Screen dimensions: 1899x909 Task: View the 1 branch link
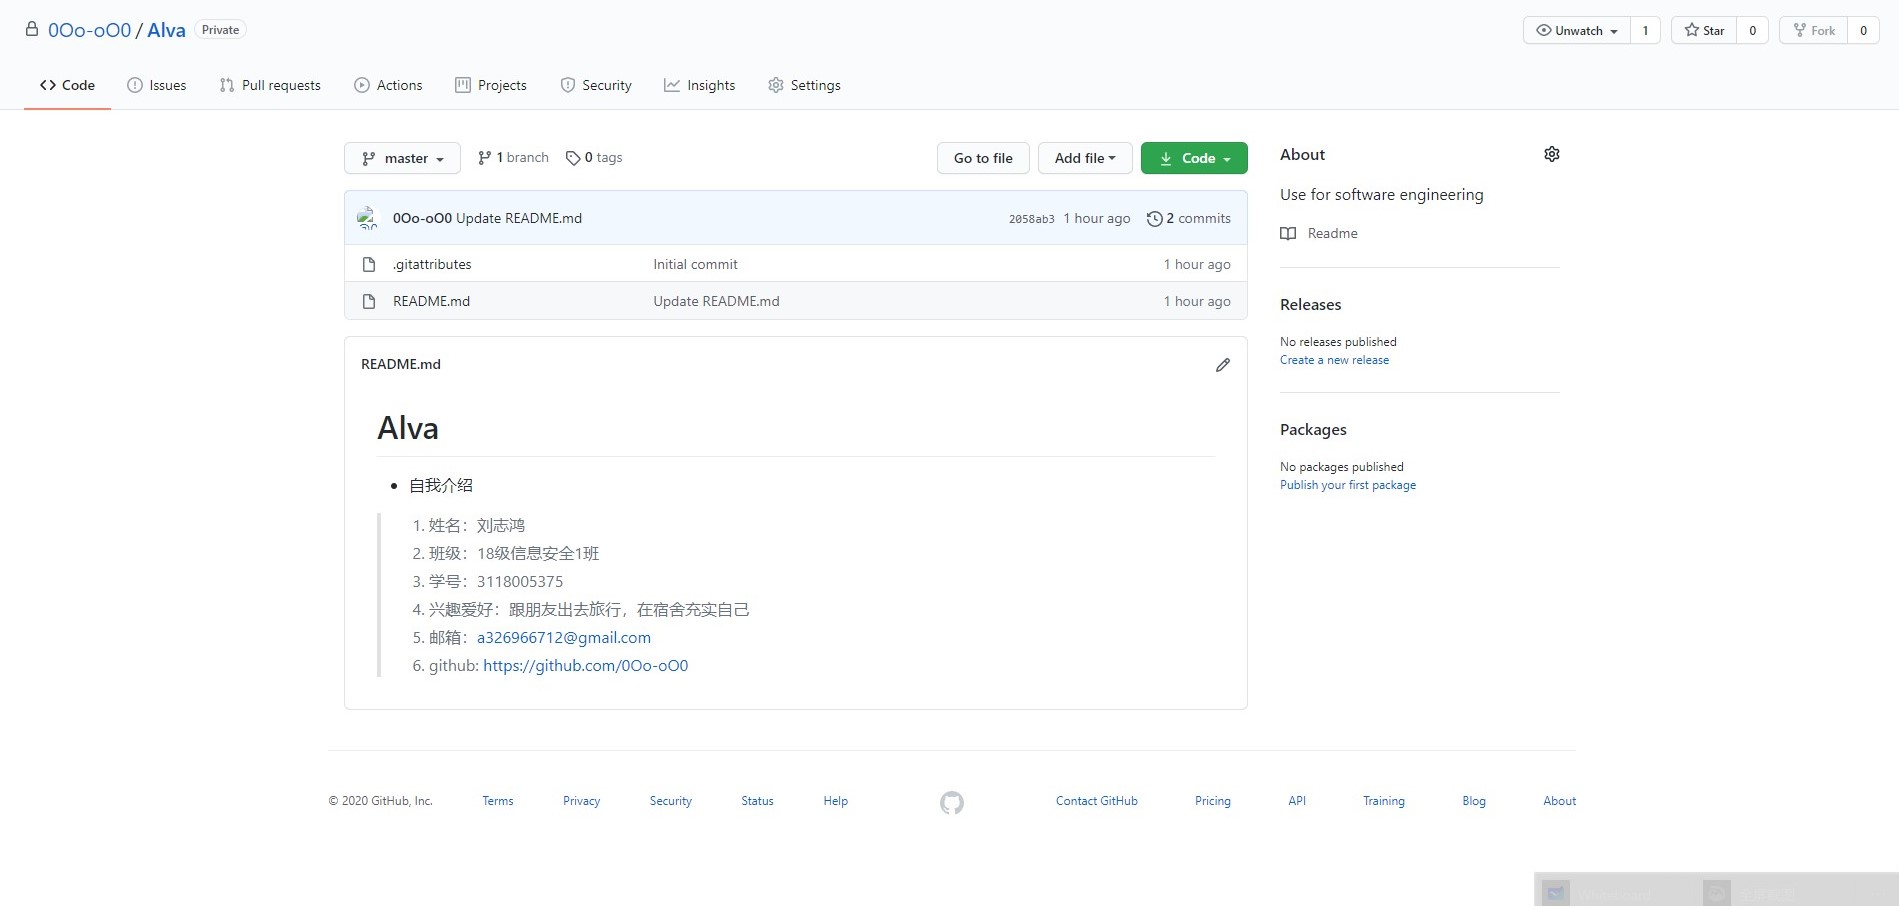point(513,157)
